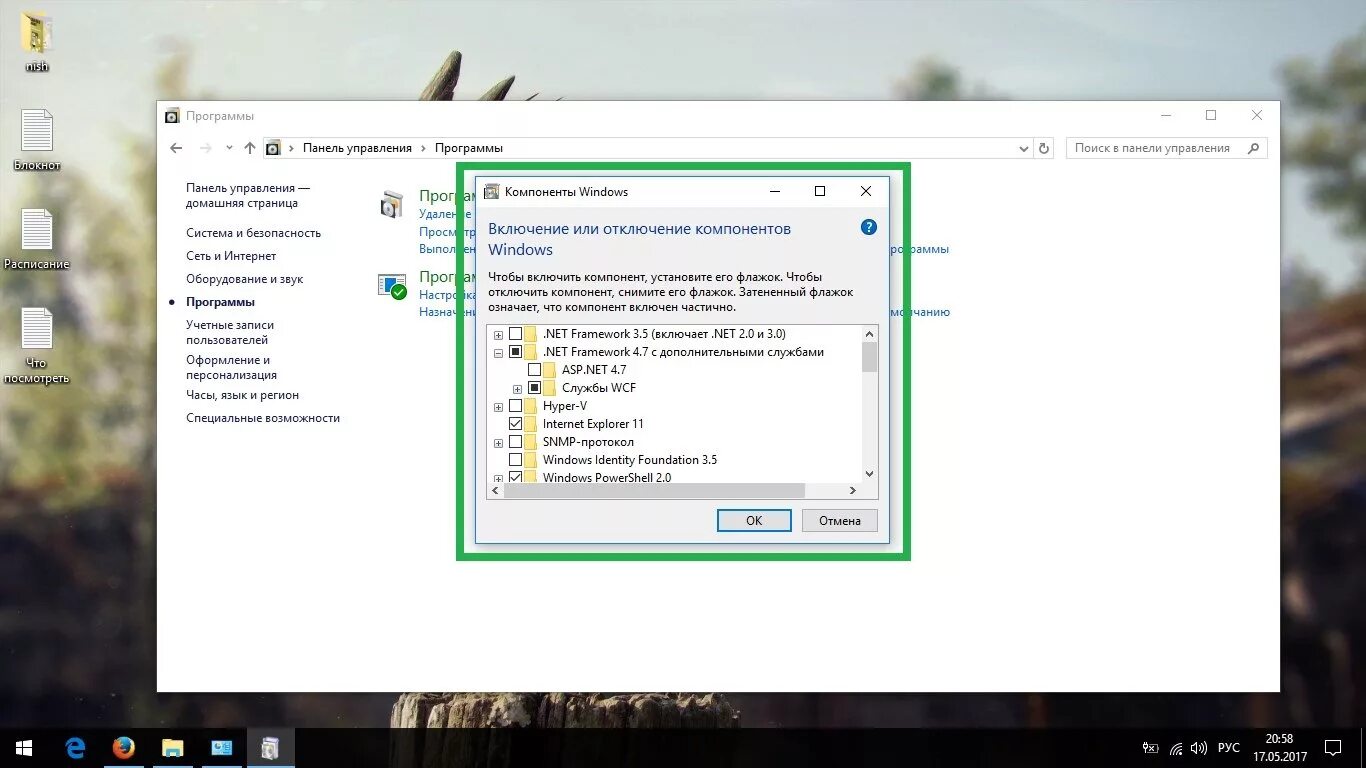Click the Компоненты Windows title bar icon

(491, 191)
